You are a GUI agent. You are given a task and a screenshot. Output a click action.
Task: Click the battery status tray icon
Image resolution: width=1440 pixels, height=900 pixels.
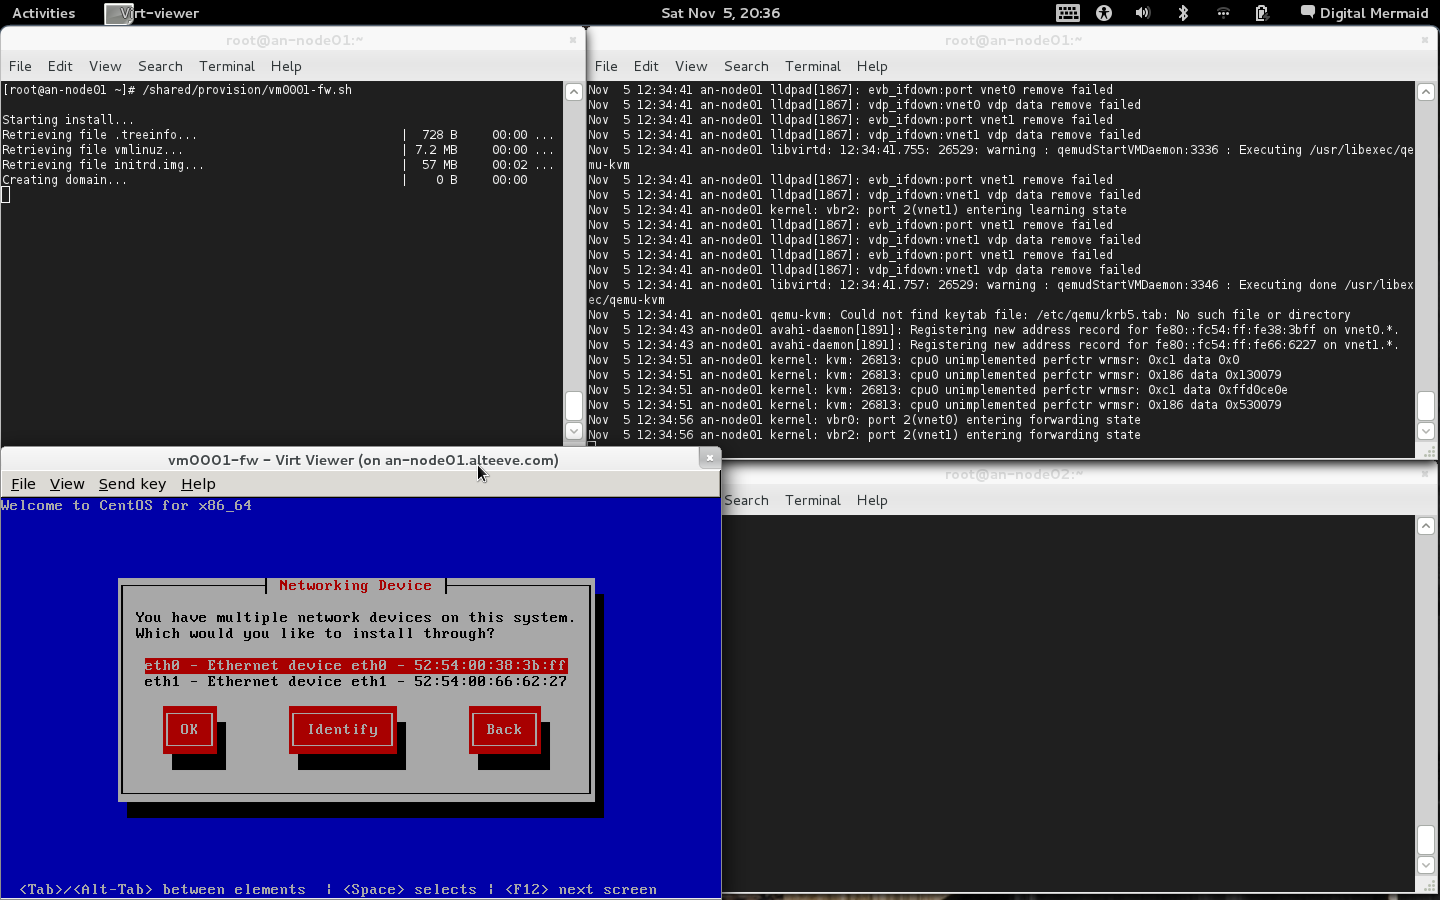(x=1262, y=13)
